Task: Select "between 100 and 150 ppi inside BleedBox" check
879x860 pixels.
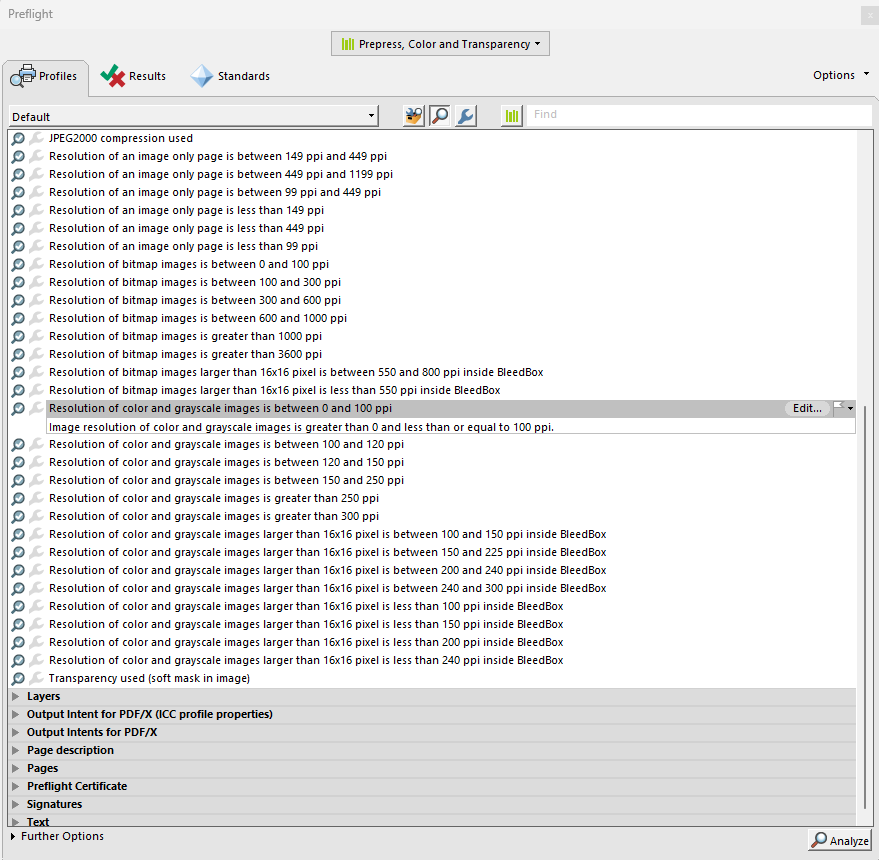Action: [x=327, y=534]
